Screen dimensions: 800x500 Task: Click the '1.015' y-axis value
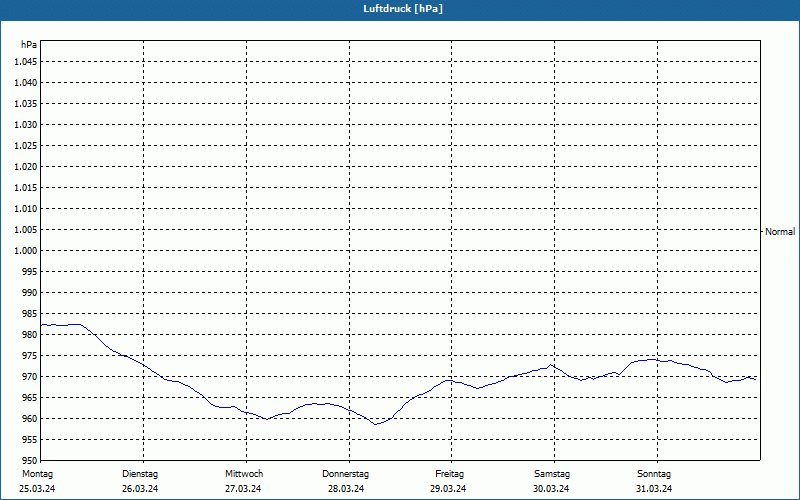click(x=26, y=188)
